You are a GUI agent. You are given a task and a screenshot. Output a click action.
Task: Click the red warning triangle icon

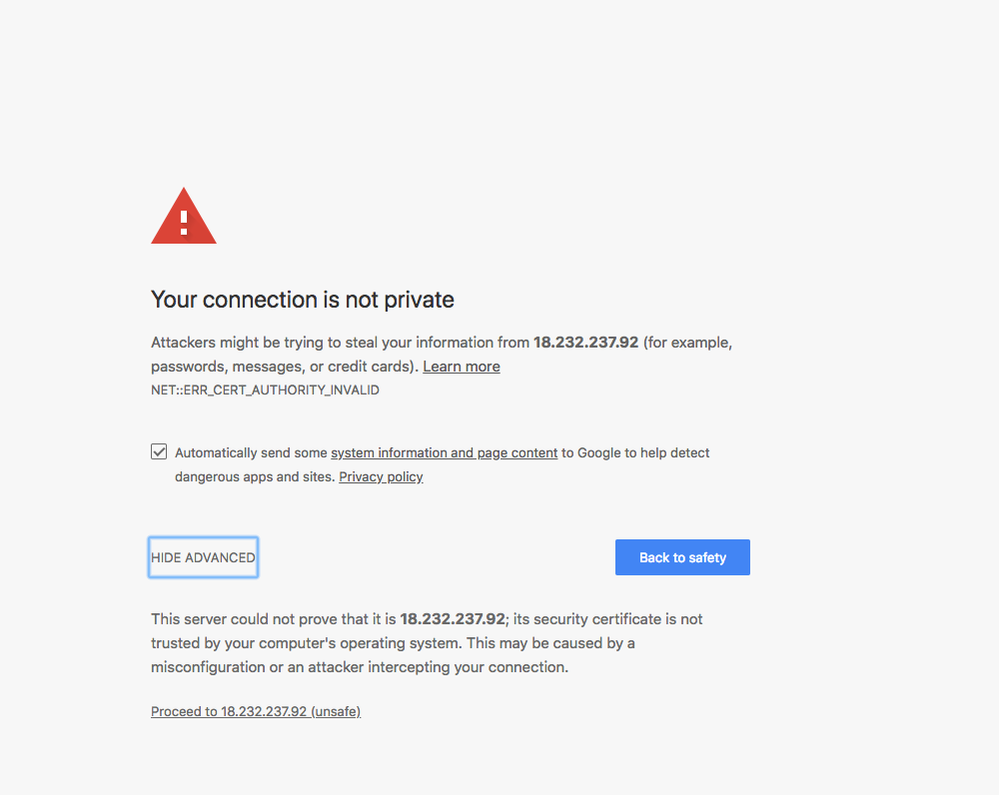(183, 215)
